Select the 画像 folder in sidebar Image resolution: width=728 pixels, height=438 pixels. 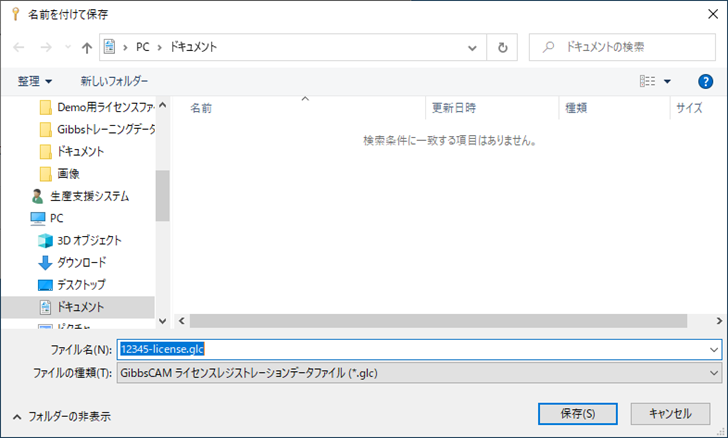pyautogui.click(x=68, y=174)
